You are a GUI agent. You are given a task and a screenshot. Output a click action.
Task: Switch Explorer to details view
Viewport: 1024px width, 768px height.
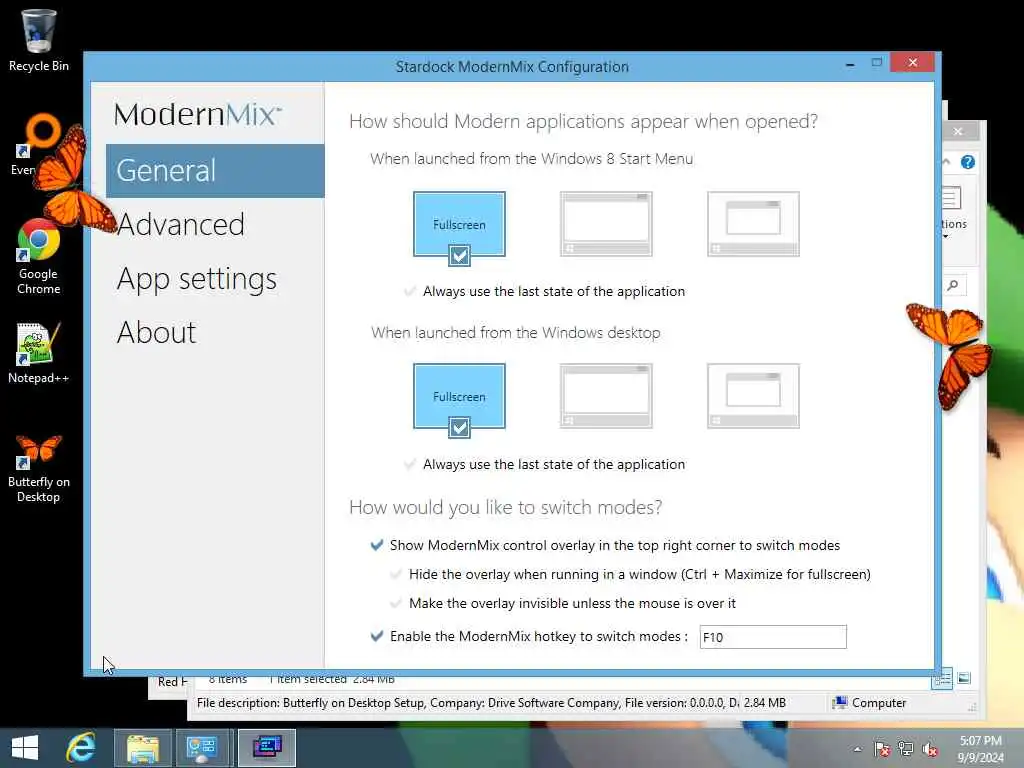pos(942,679)
